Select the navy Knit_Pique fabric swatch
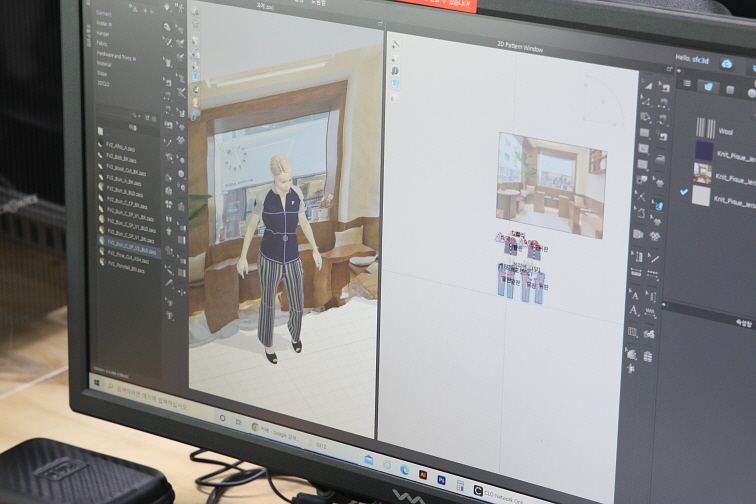The height and width of the screenshot is (504, 756). tap(703, 151)
